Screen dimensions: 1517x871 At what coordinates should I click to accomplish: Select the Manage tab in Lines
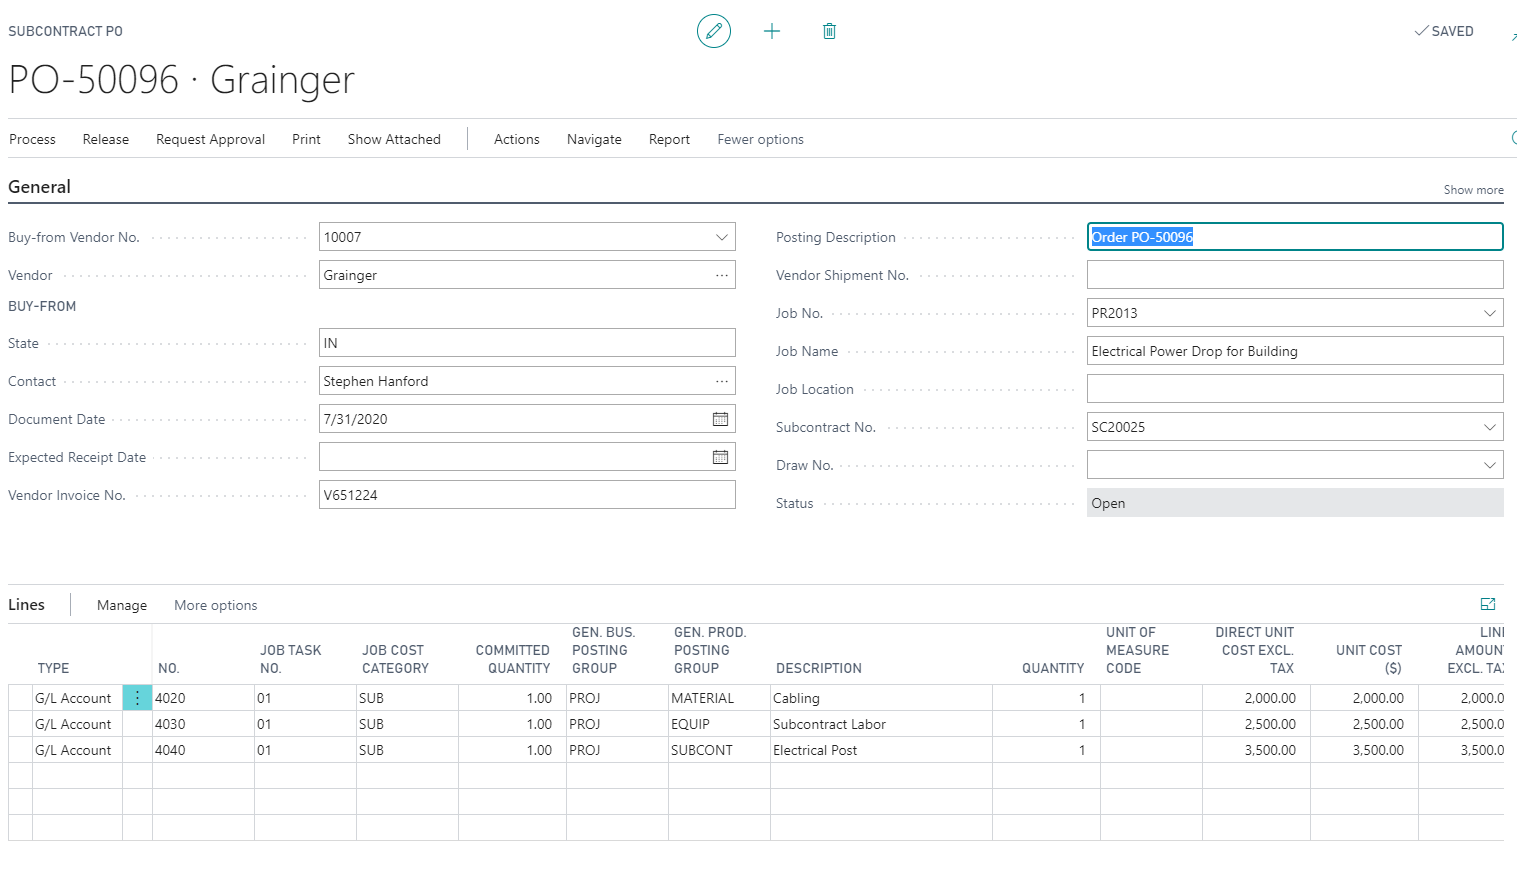pos(121,605)
